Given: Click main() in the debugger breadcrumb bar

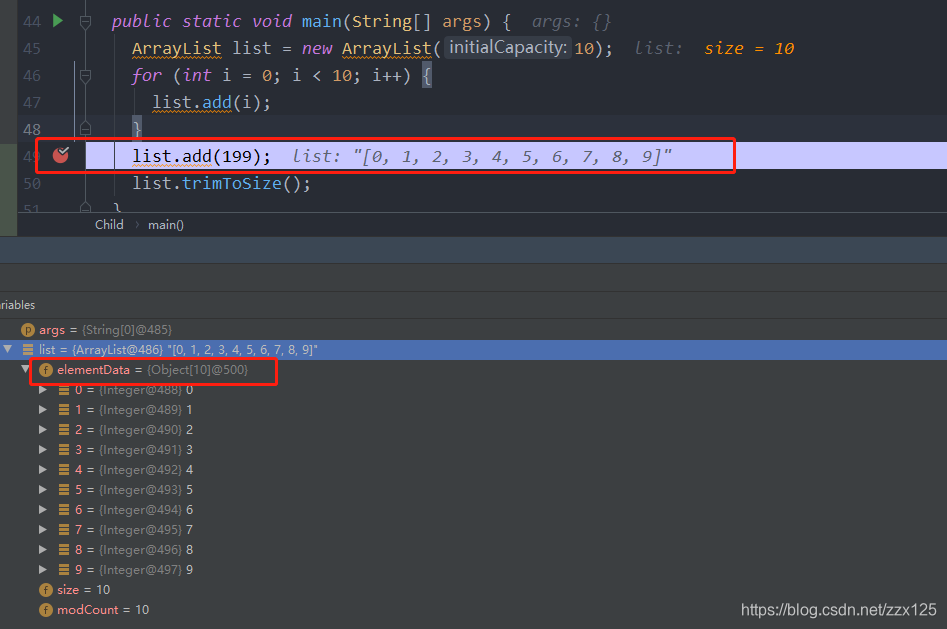Looking at the screenshot, I should click(x=166, y=225).
